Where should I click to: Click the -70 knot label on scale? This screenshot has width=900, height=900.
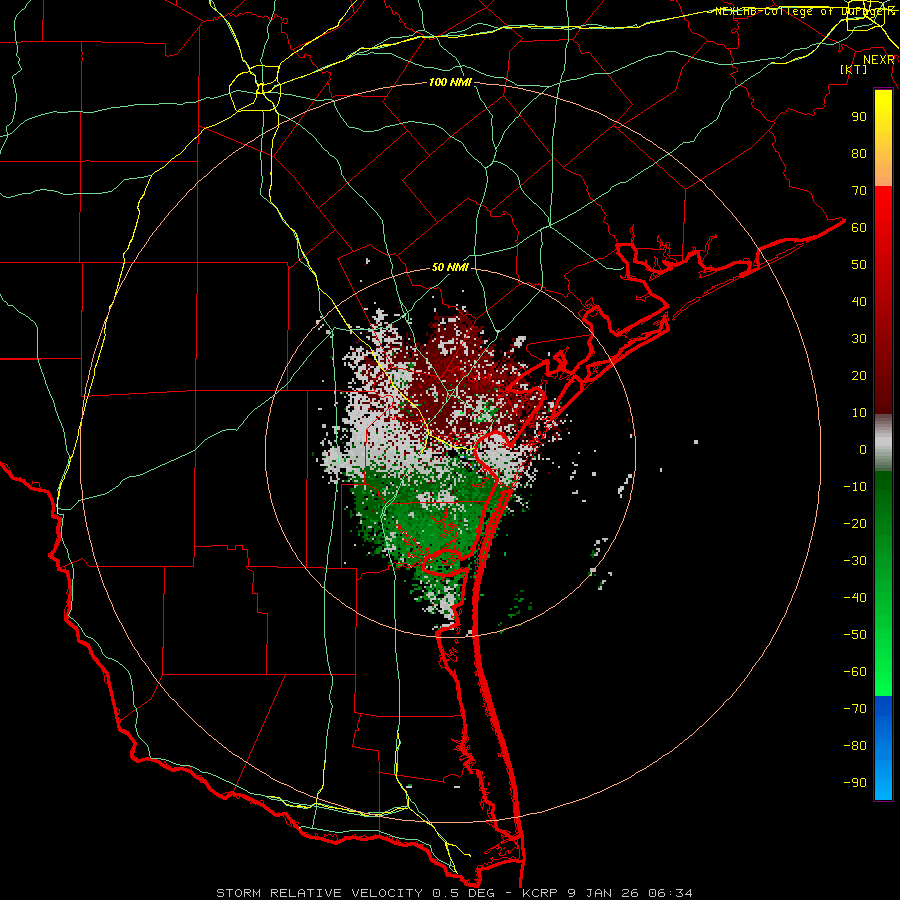855,709
